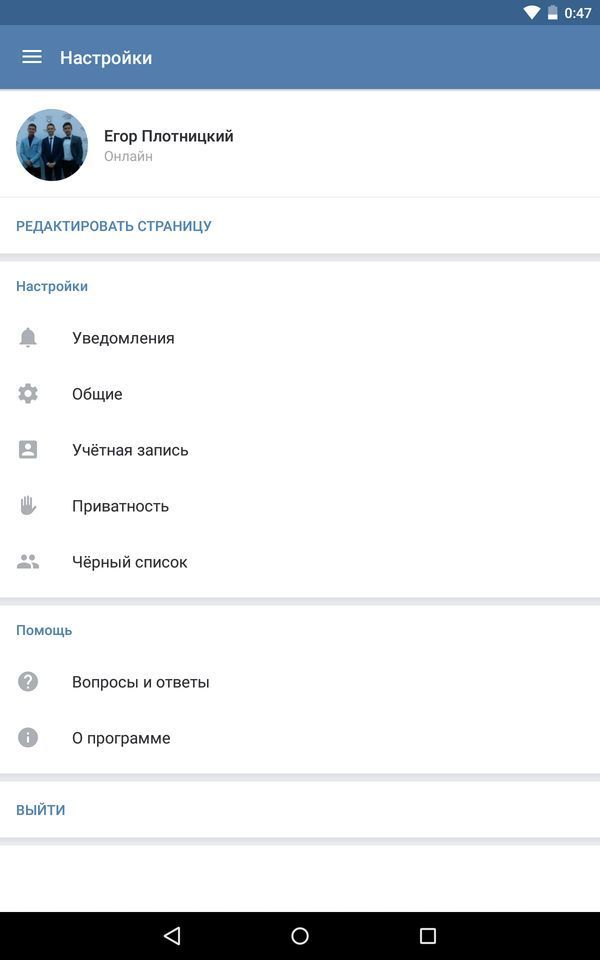The height and width of the screenshot is (960, 600).
Task: Tap the hand icon for privacy
Action: pos(28,506)
